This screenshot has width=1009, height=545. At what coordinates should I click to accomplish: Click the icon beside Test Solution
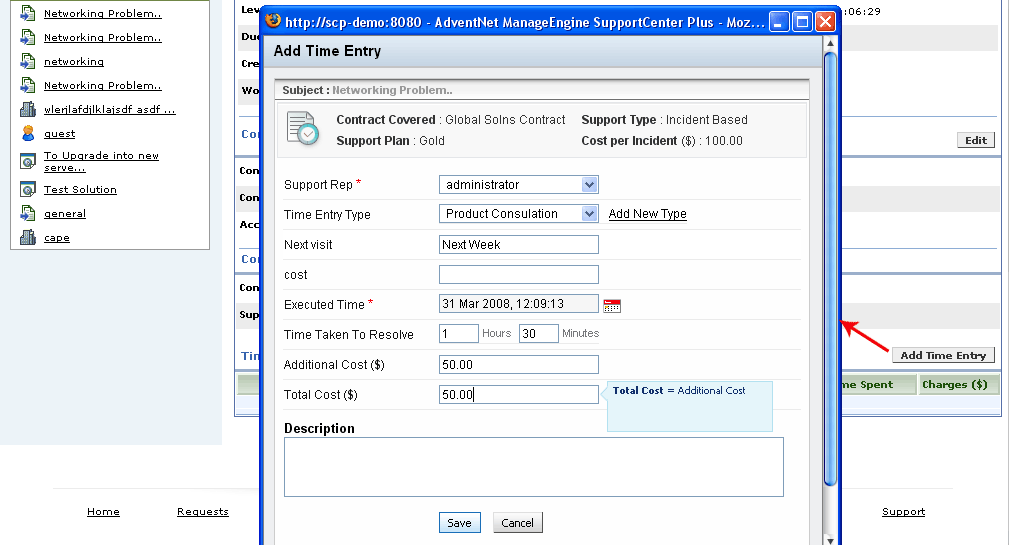pos(28,189)
